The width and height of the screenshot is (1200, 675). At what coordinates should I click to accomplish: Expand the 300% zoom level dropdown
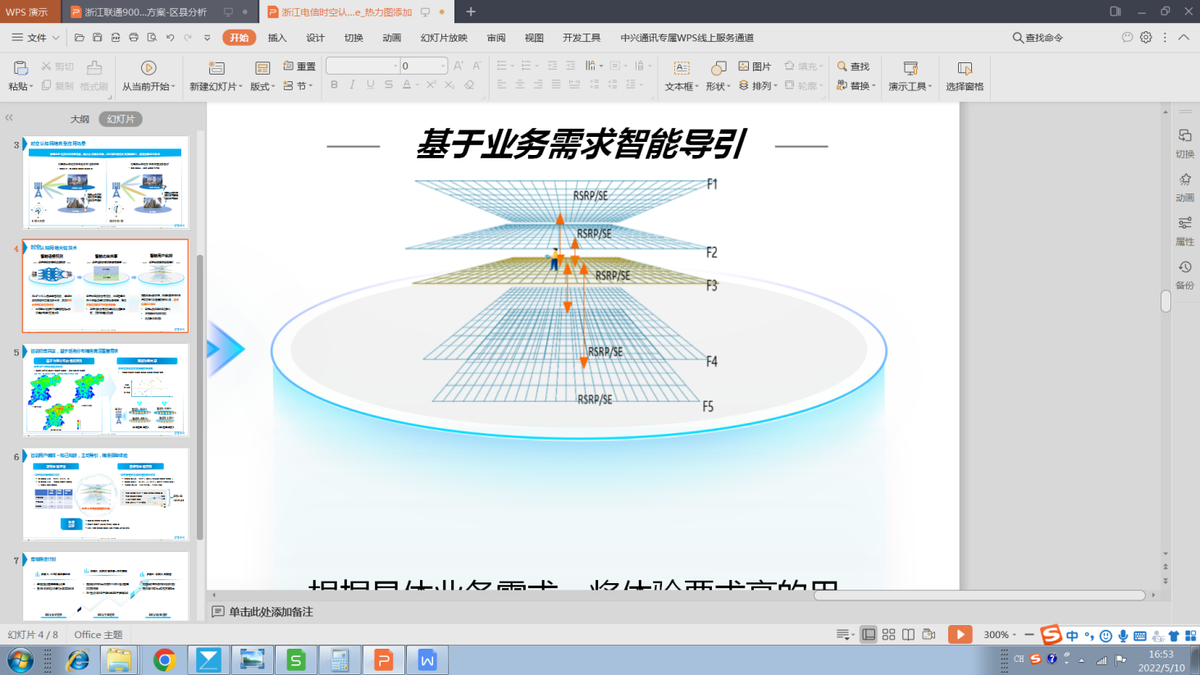point(1014,635)
